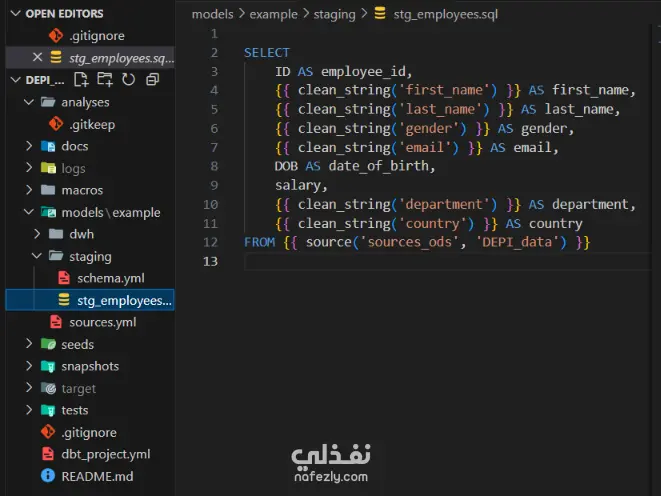Click the dbt_project.yml file icon
661x496 pixels.
click(x=48, y=453)
